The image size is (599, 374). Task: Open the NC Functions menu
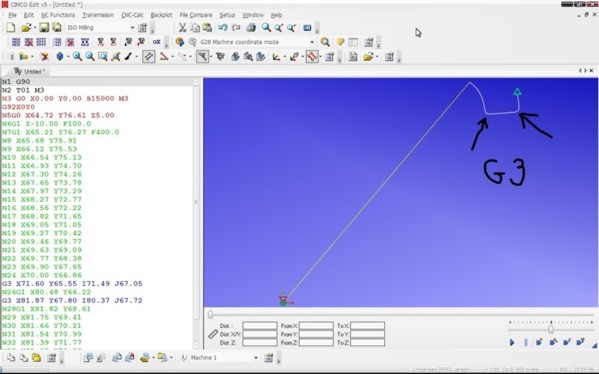click(x=58, y=15)
